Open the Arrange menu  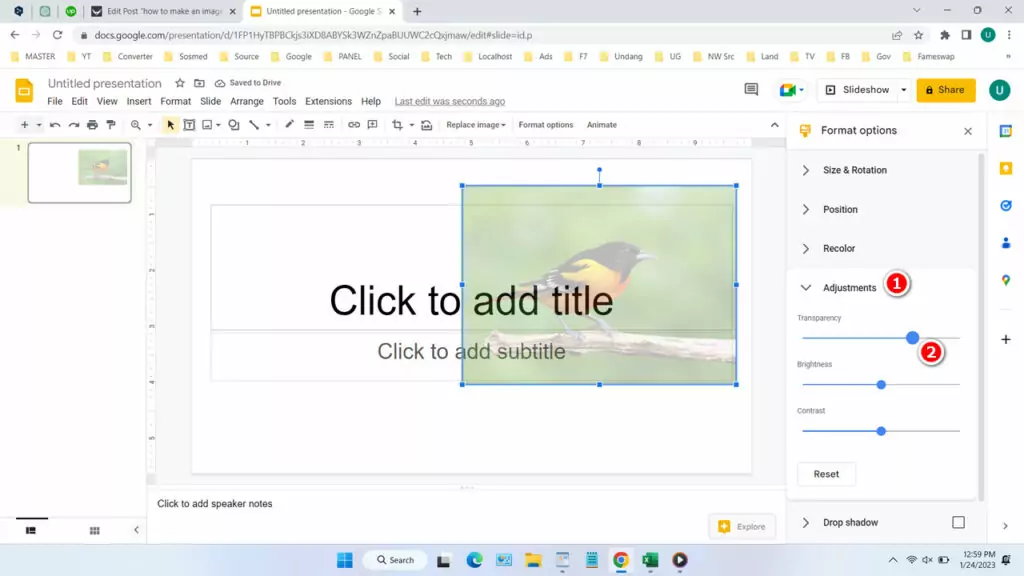(247, 101)
